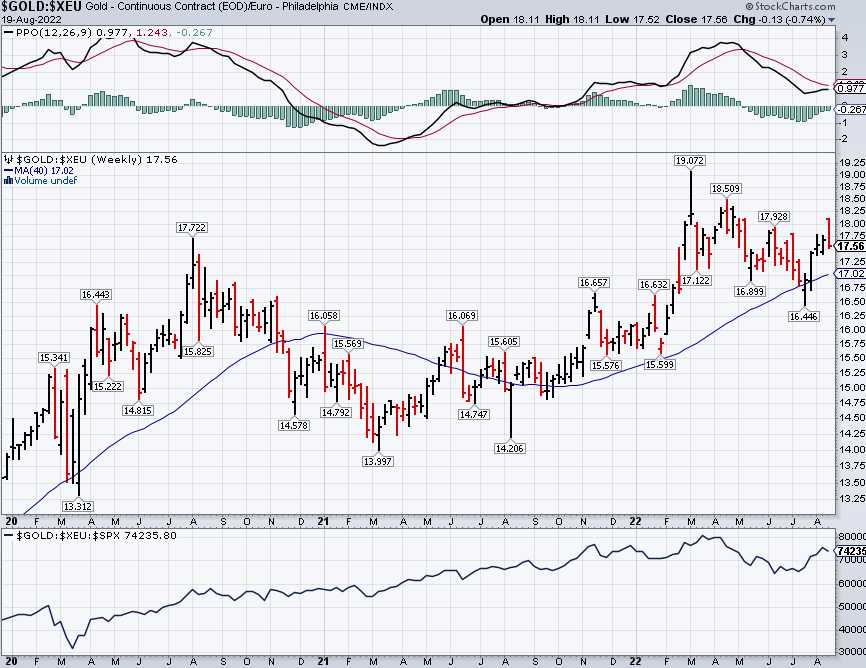Image resolution: width=866 pixels, height=668 pixels.
Task: Click the MA(40) blue line legend marker
Action: coord(5,170)
